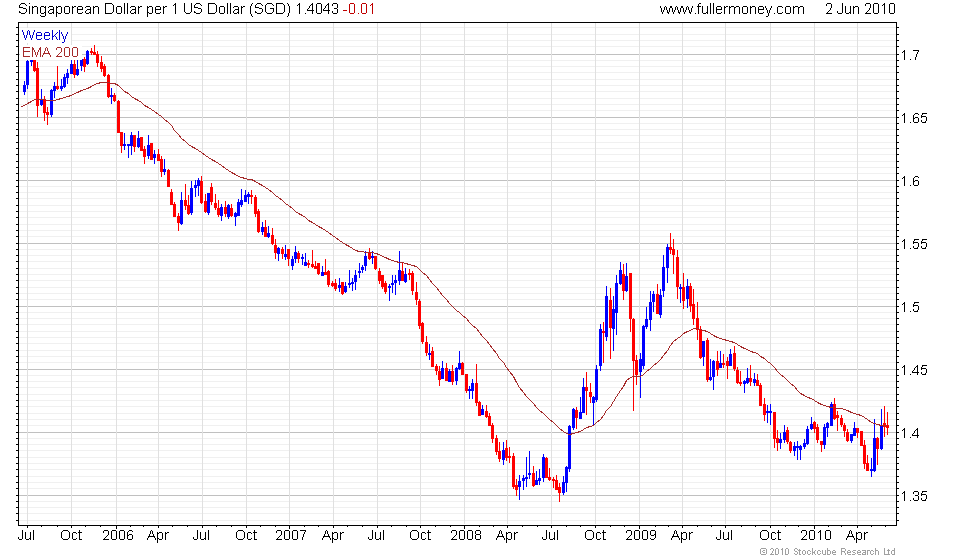
Task: Click the 1.55 price axis label
Action: 914,244
